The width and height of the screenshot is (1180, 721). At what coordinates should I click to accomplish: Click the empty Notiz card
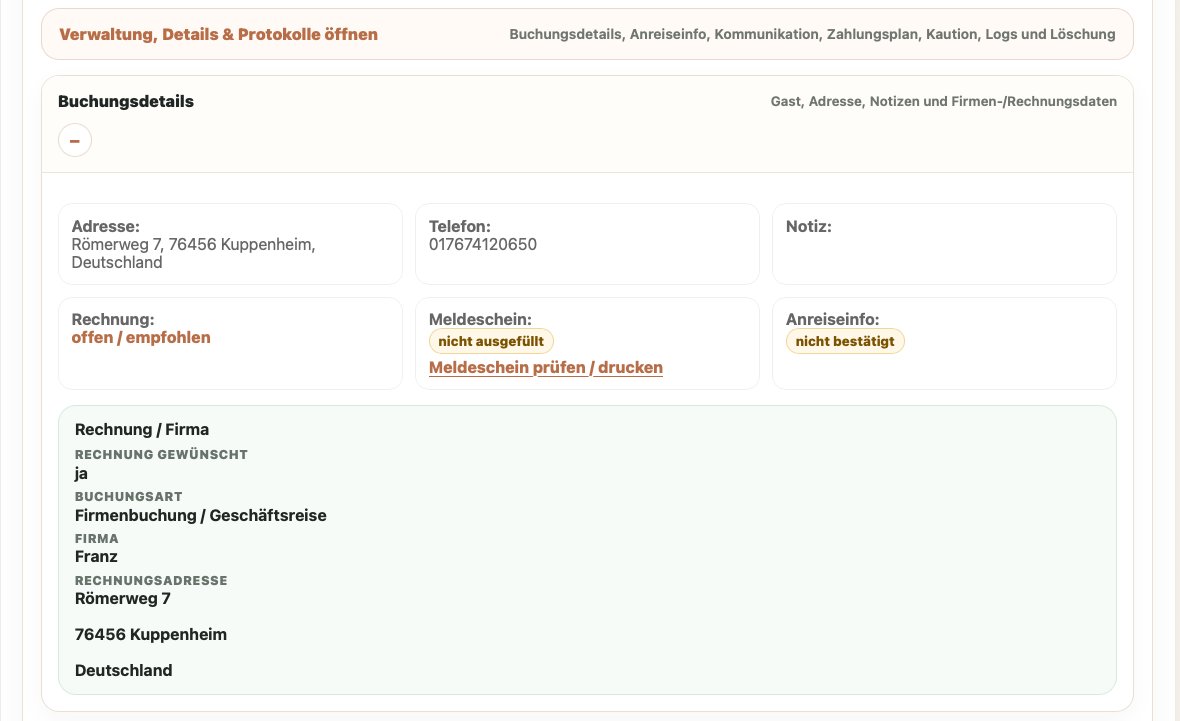(944, 244)
